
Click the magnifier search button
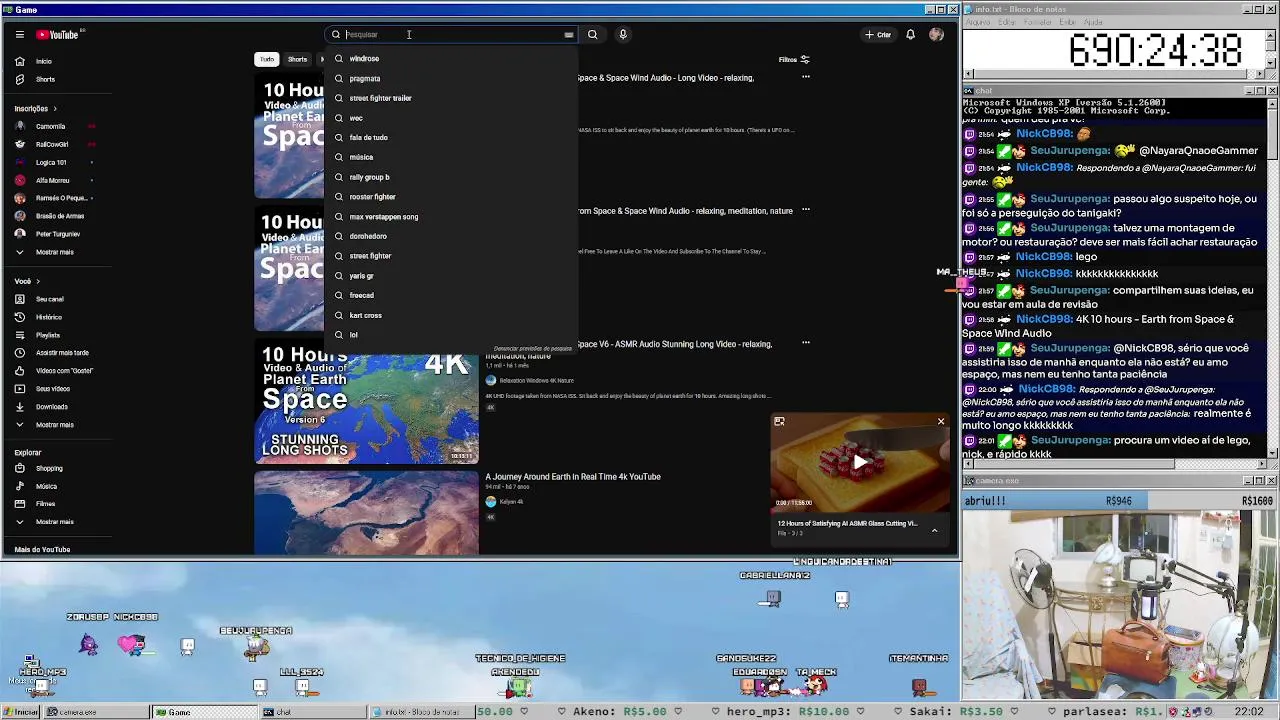(x=592, y=35)
